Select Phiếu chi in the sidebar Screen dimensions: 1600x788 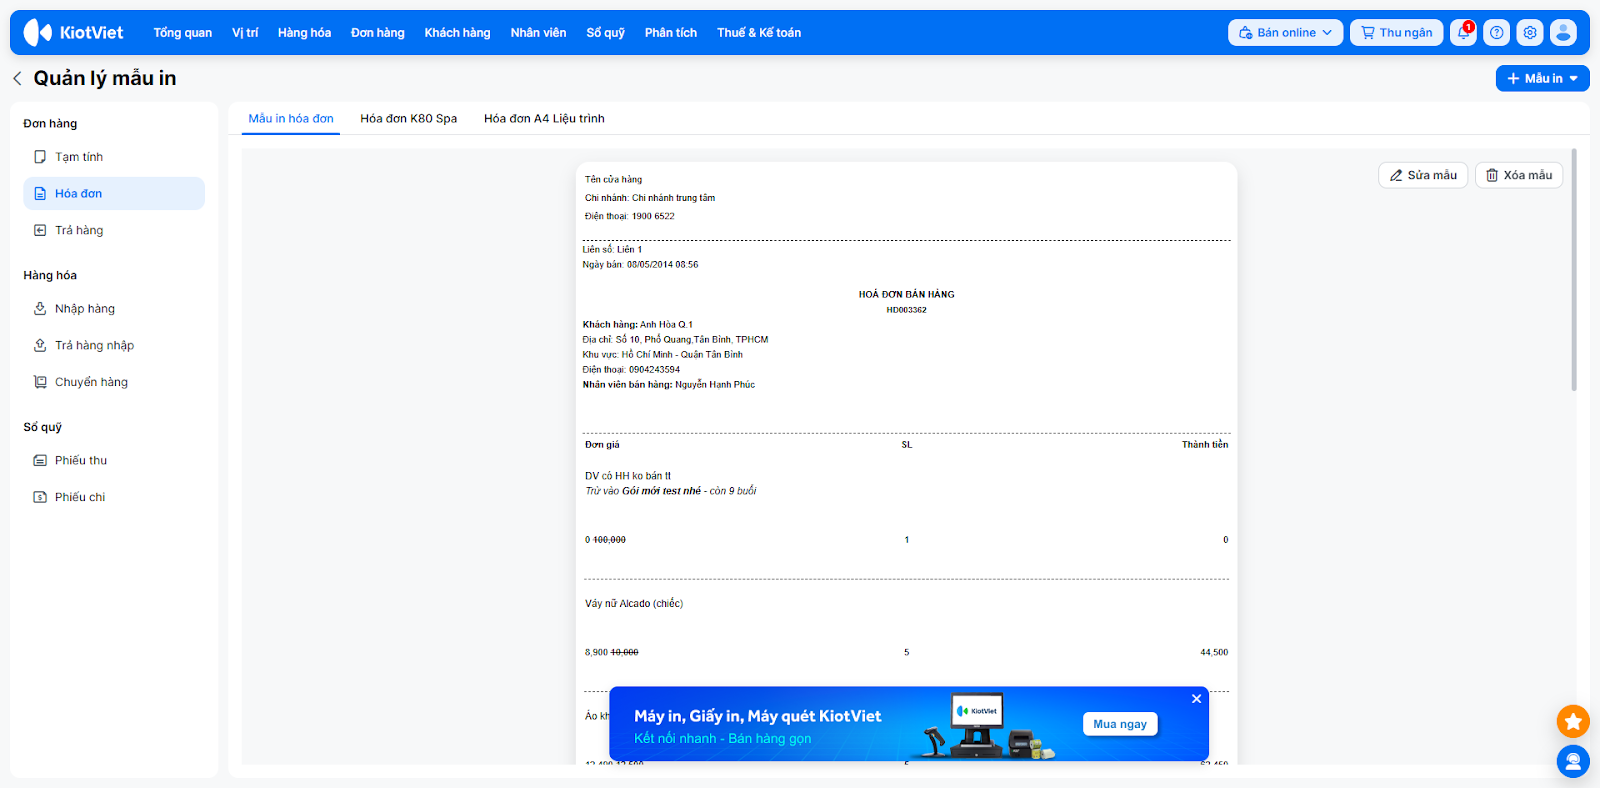(x=114, y=497)
